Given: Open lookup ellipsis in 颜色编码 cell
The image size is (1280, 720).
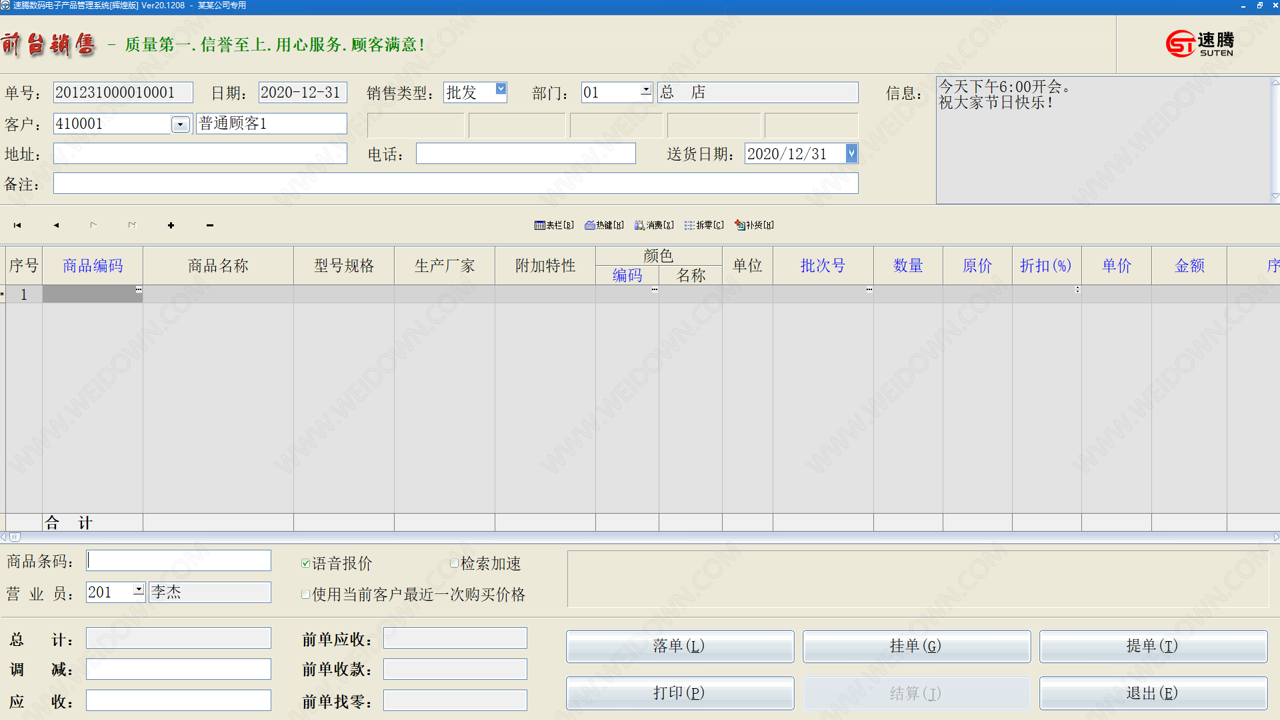Looking at the screenshot, I should click(654, 290).
